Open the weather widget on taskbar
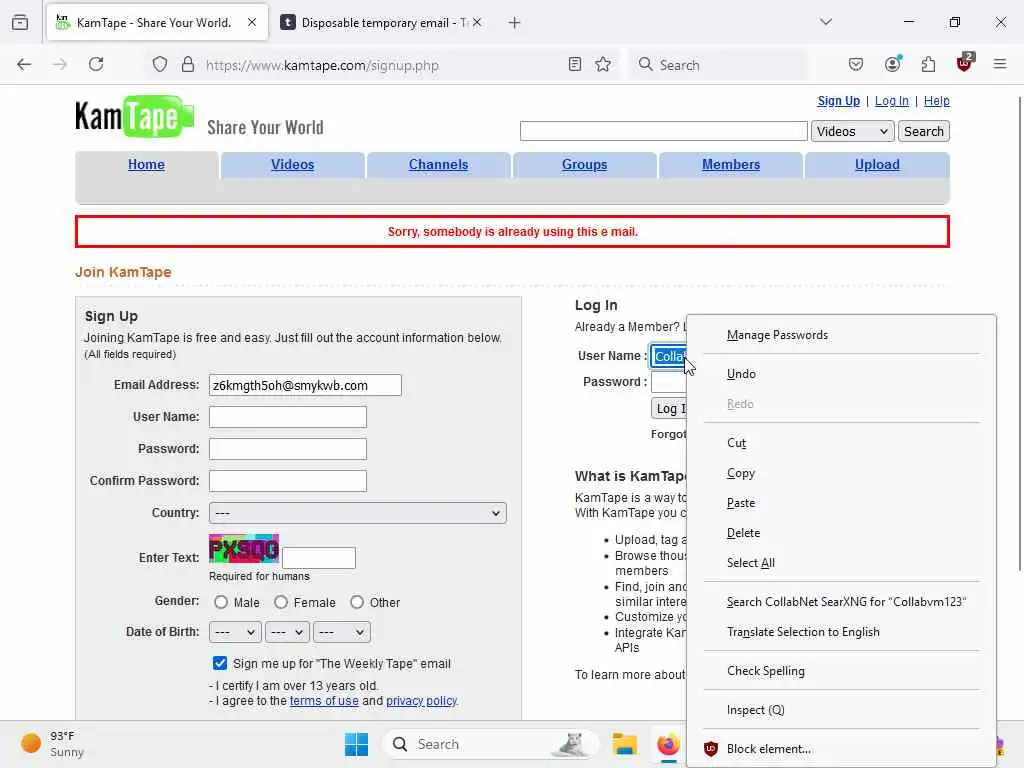This screenshot has width=1024, height=768. pyautogui.click(x=52, y=744)
